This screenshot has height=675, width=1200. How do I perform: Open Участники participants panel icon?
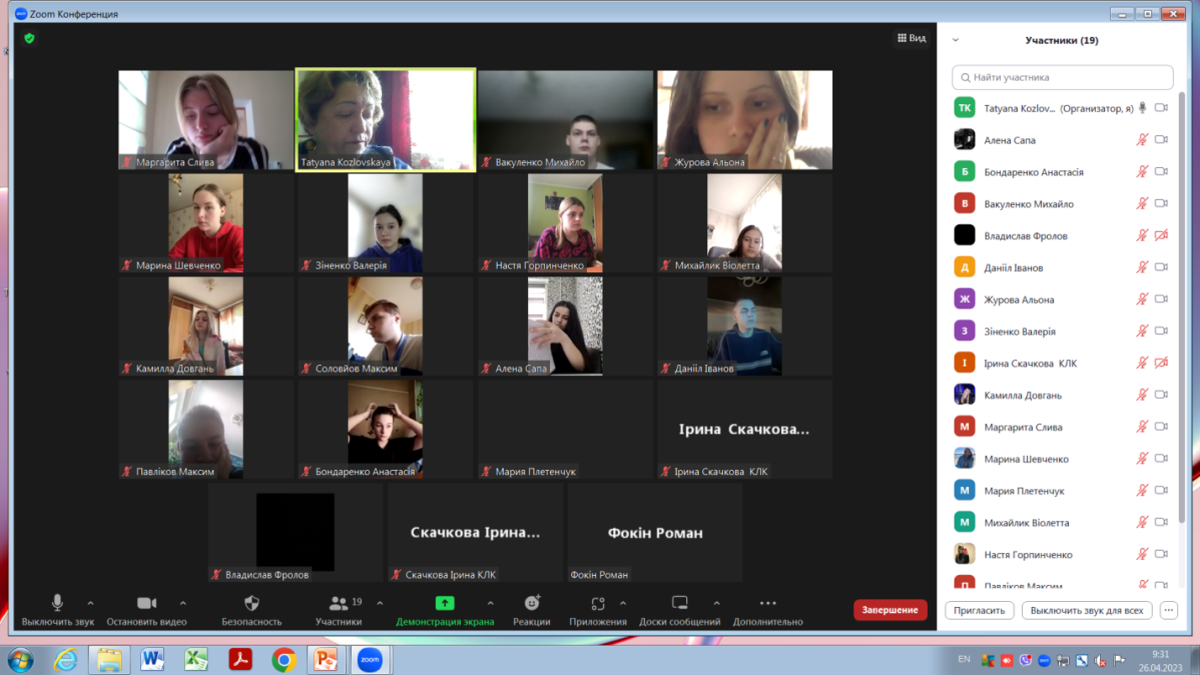coord(338,603)
